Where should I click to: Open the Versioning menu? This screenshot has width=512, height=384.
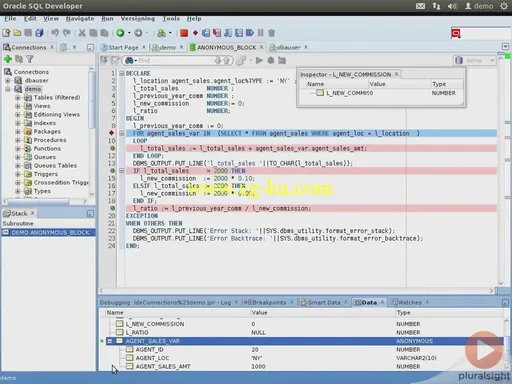138,19
